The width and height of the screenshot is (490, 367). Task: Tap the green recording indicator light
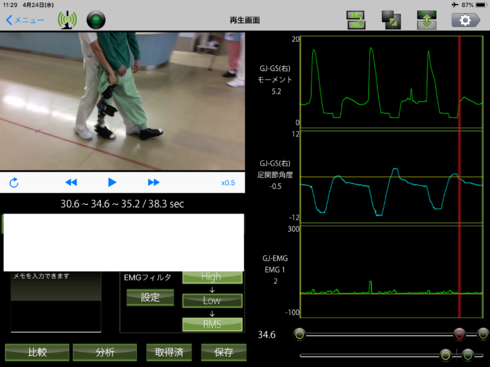(x=96, y=20)
